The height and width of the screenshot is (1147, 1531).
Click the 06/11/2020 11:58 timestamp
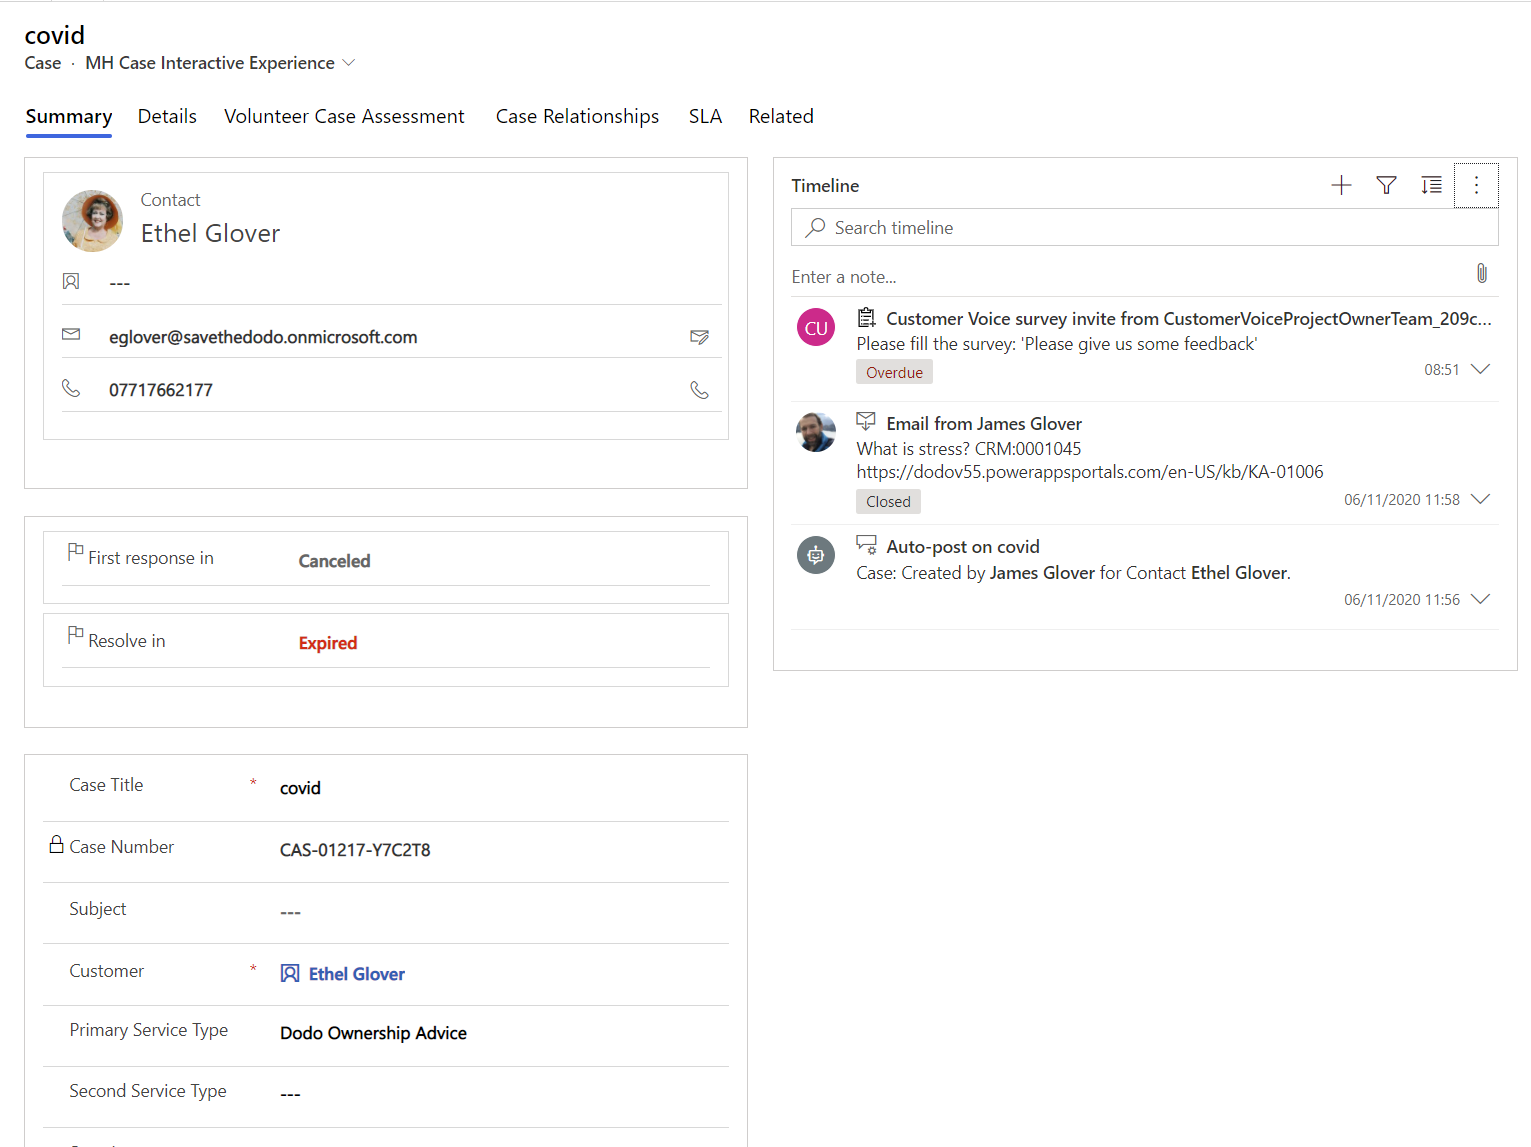[x=1402, y=499]
